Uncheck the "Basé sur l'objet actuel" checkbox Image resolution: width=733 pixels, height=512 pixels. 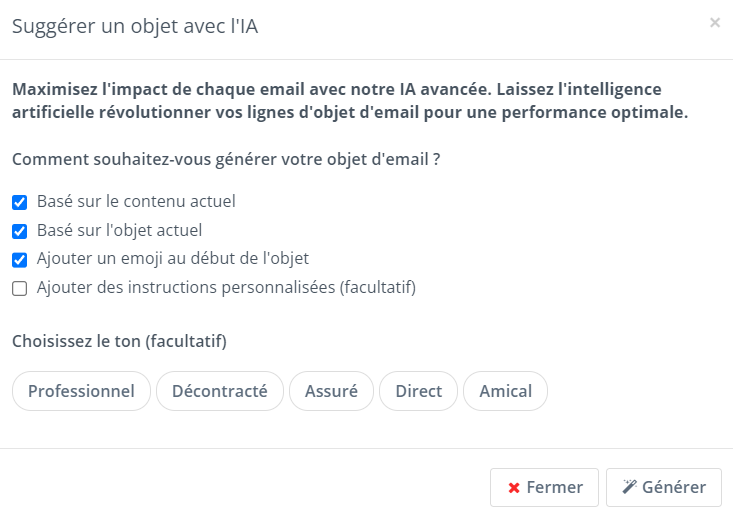pyautogui.click(x=20, y=231)
